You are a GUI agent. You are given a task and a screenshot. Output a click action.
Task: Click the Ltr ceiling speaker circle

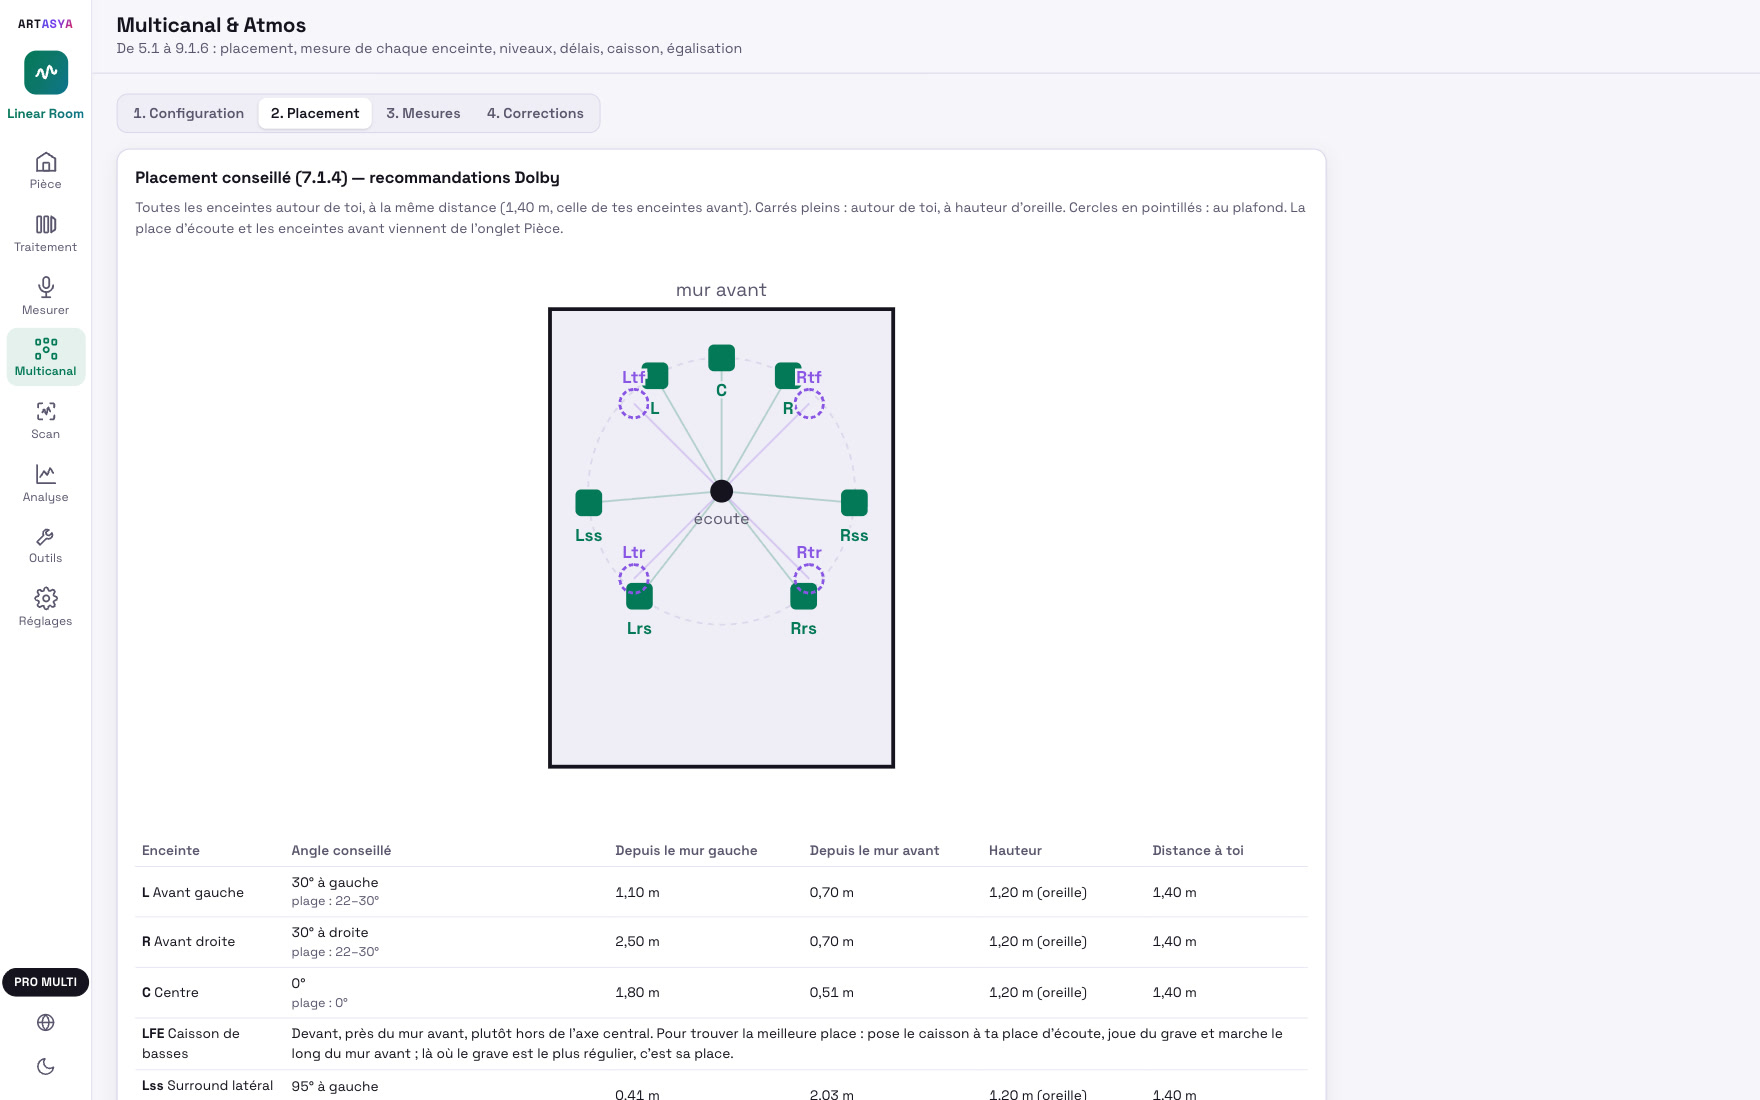coord(633,578)
